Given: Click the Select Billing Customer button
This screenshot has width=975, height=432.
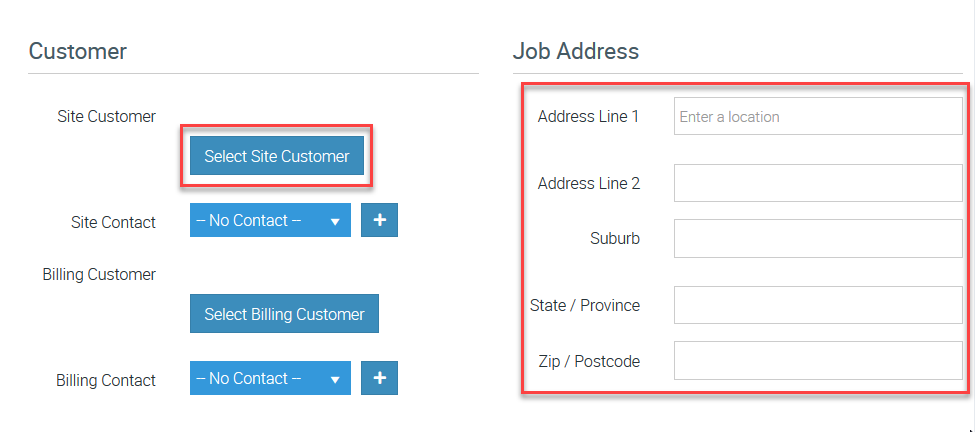Looking at the screenshot, I should (284, 314).
